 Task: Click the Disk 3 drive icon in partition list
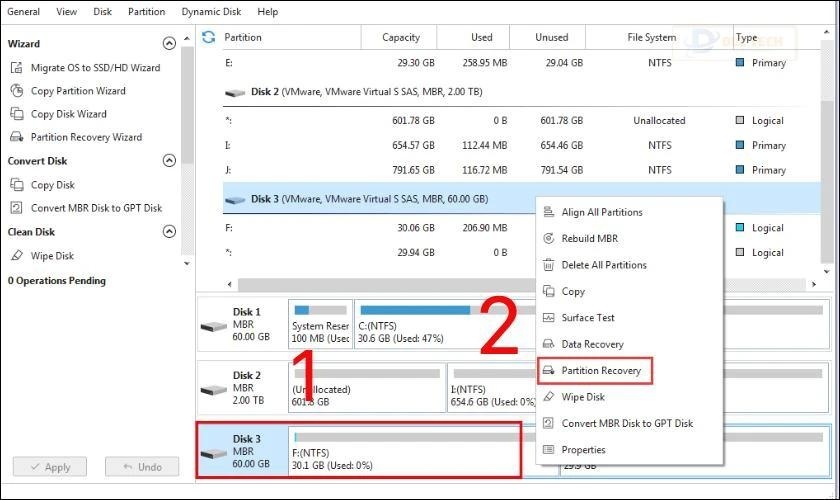coord(235,200)
